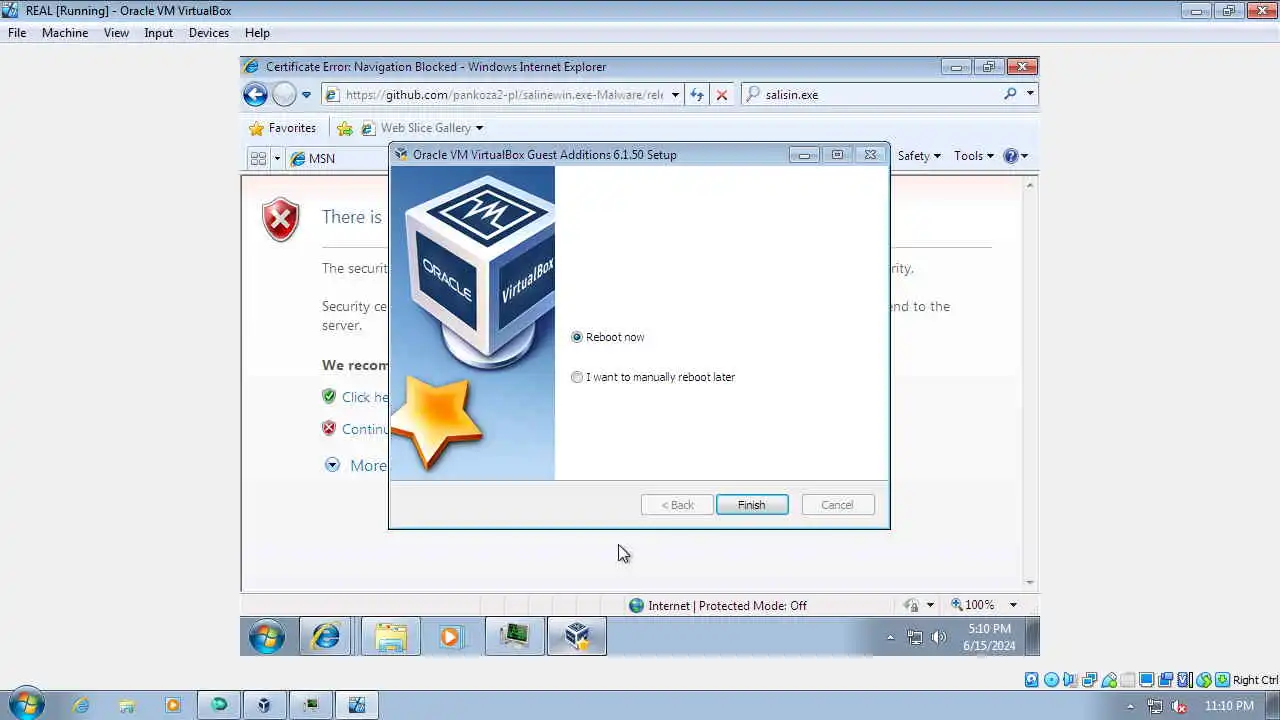Click the blue Help question icon
This screenshot has width=1280, height=720.
click(1011, 156)
